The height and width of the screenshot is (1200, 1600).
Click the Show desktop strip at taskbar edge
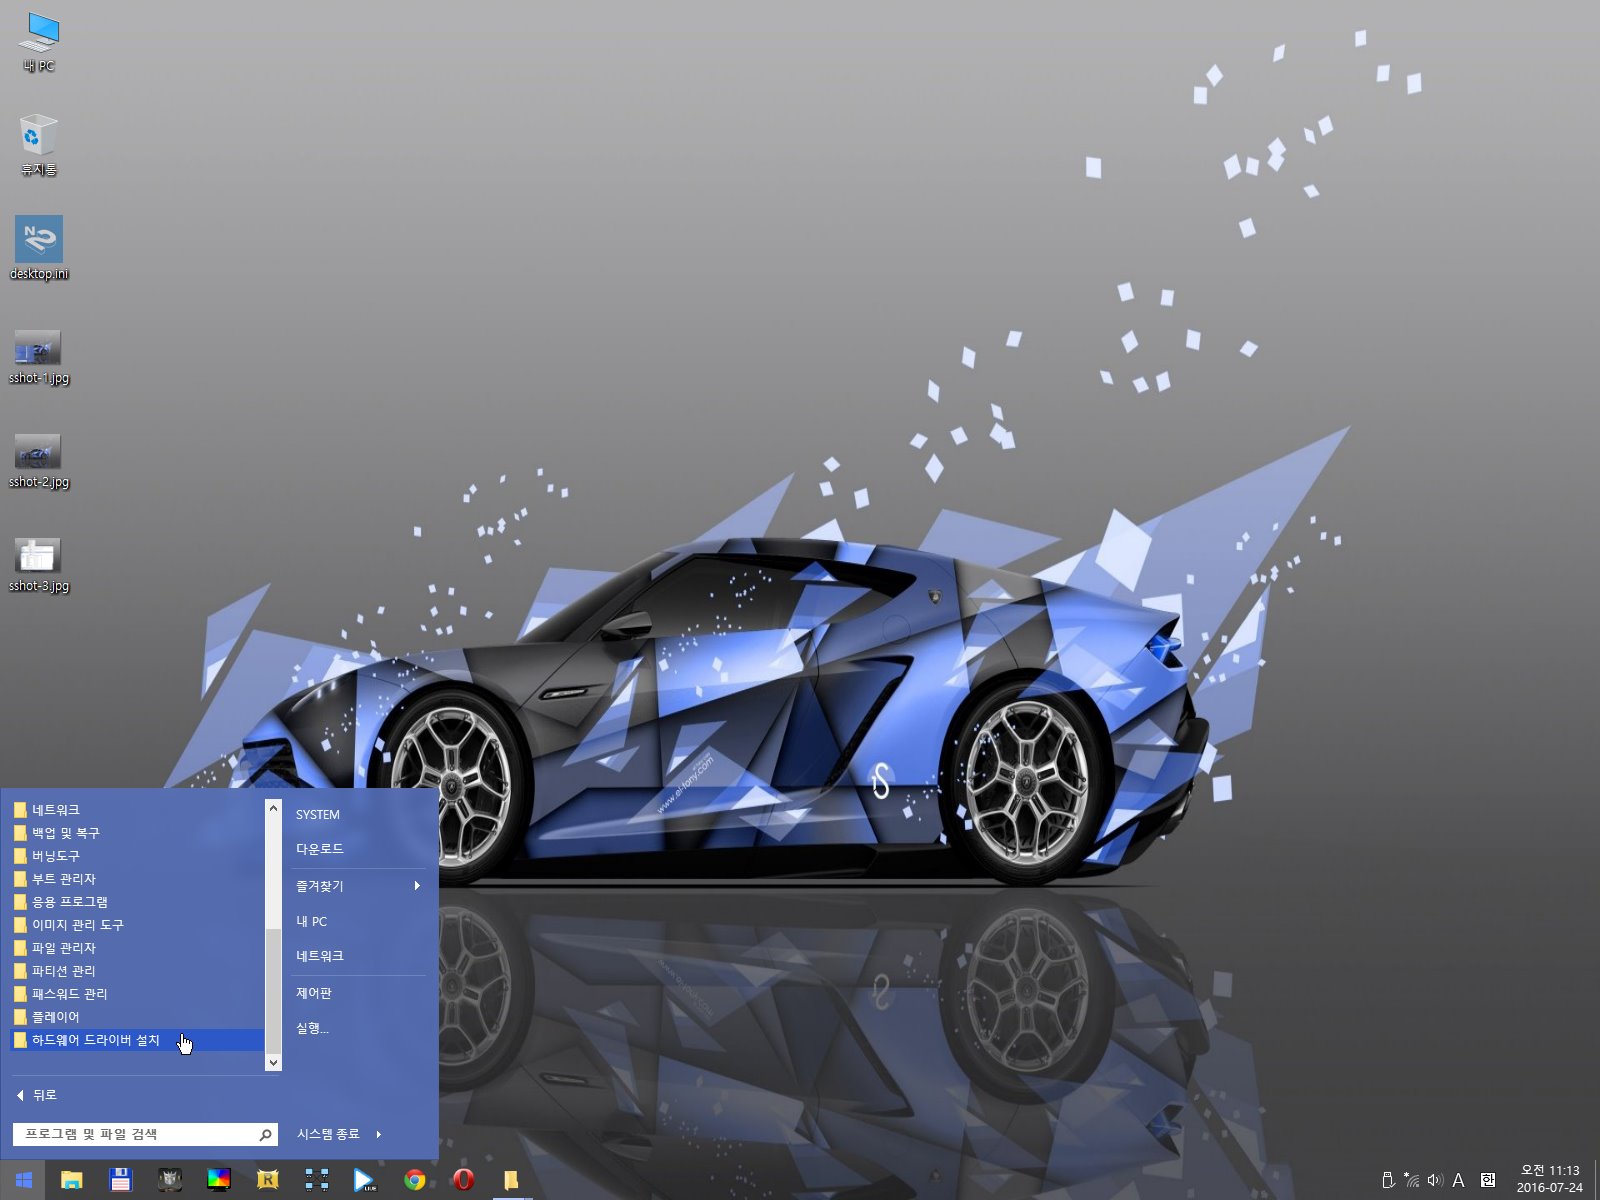(x=1596, y=1180)
